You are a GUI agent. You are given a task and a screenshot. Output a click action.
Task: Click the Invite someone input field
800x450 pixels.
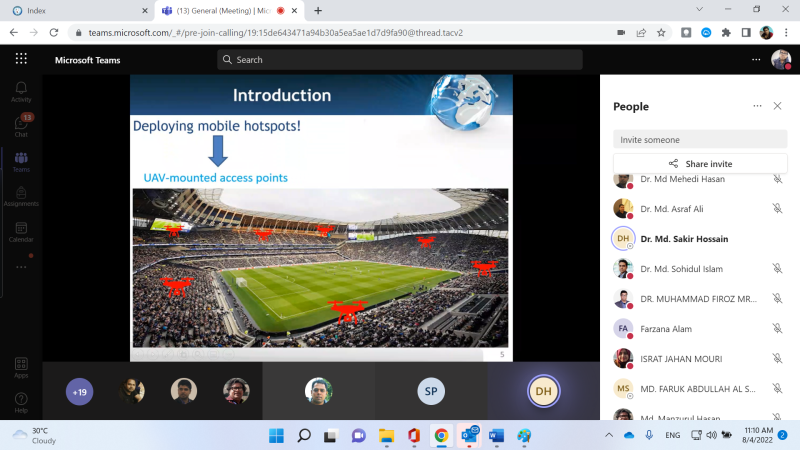pos(700,139)
